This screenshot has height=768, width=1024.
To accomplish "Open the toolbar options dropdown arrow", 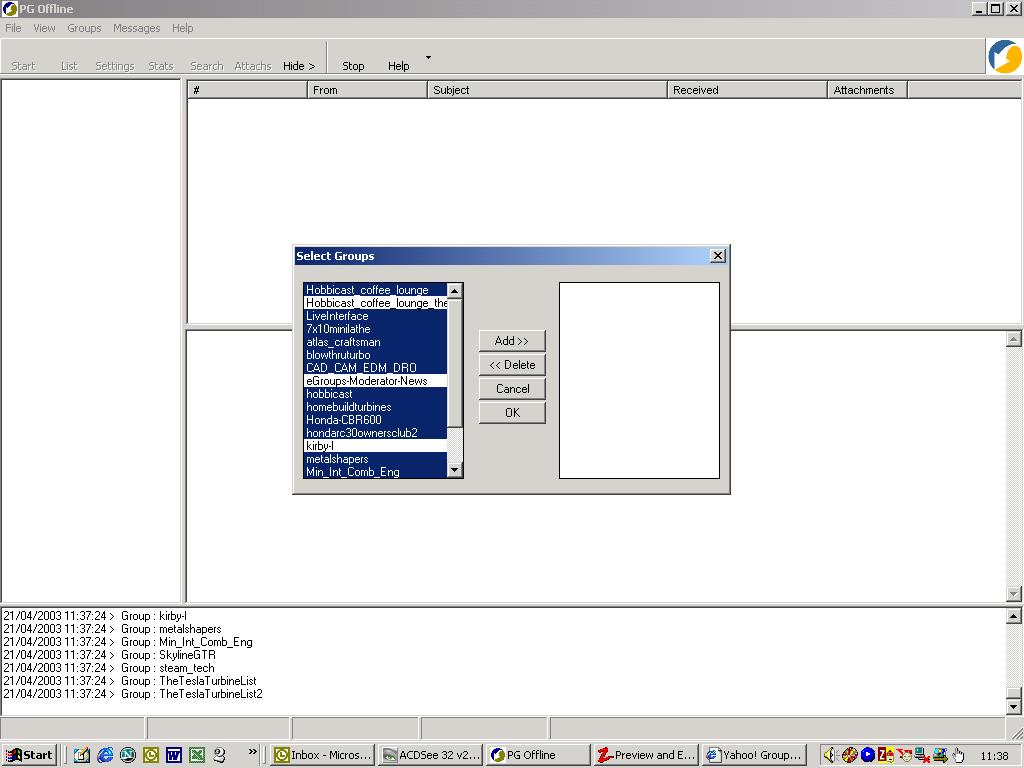I will (x=428, y=58).
